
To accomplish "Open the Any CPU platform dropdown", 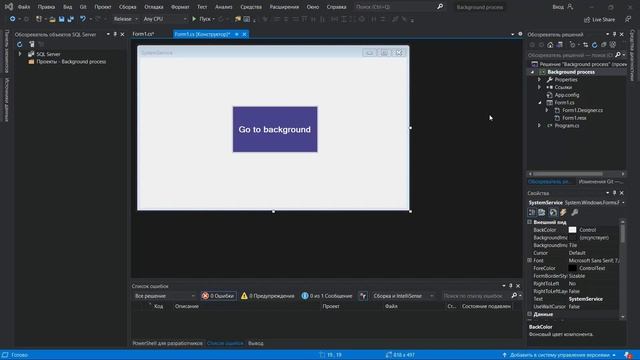I will pos(164,19).
